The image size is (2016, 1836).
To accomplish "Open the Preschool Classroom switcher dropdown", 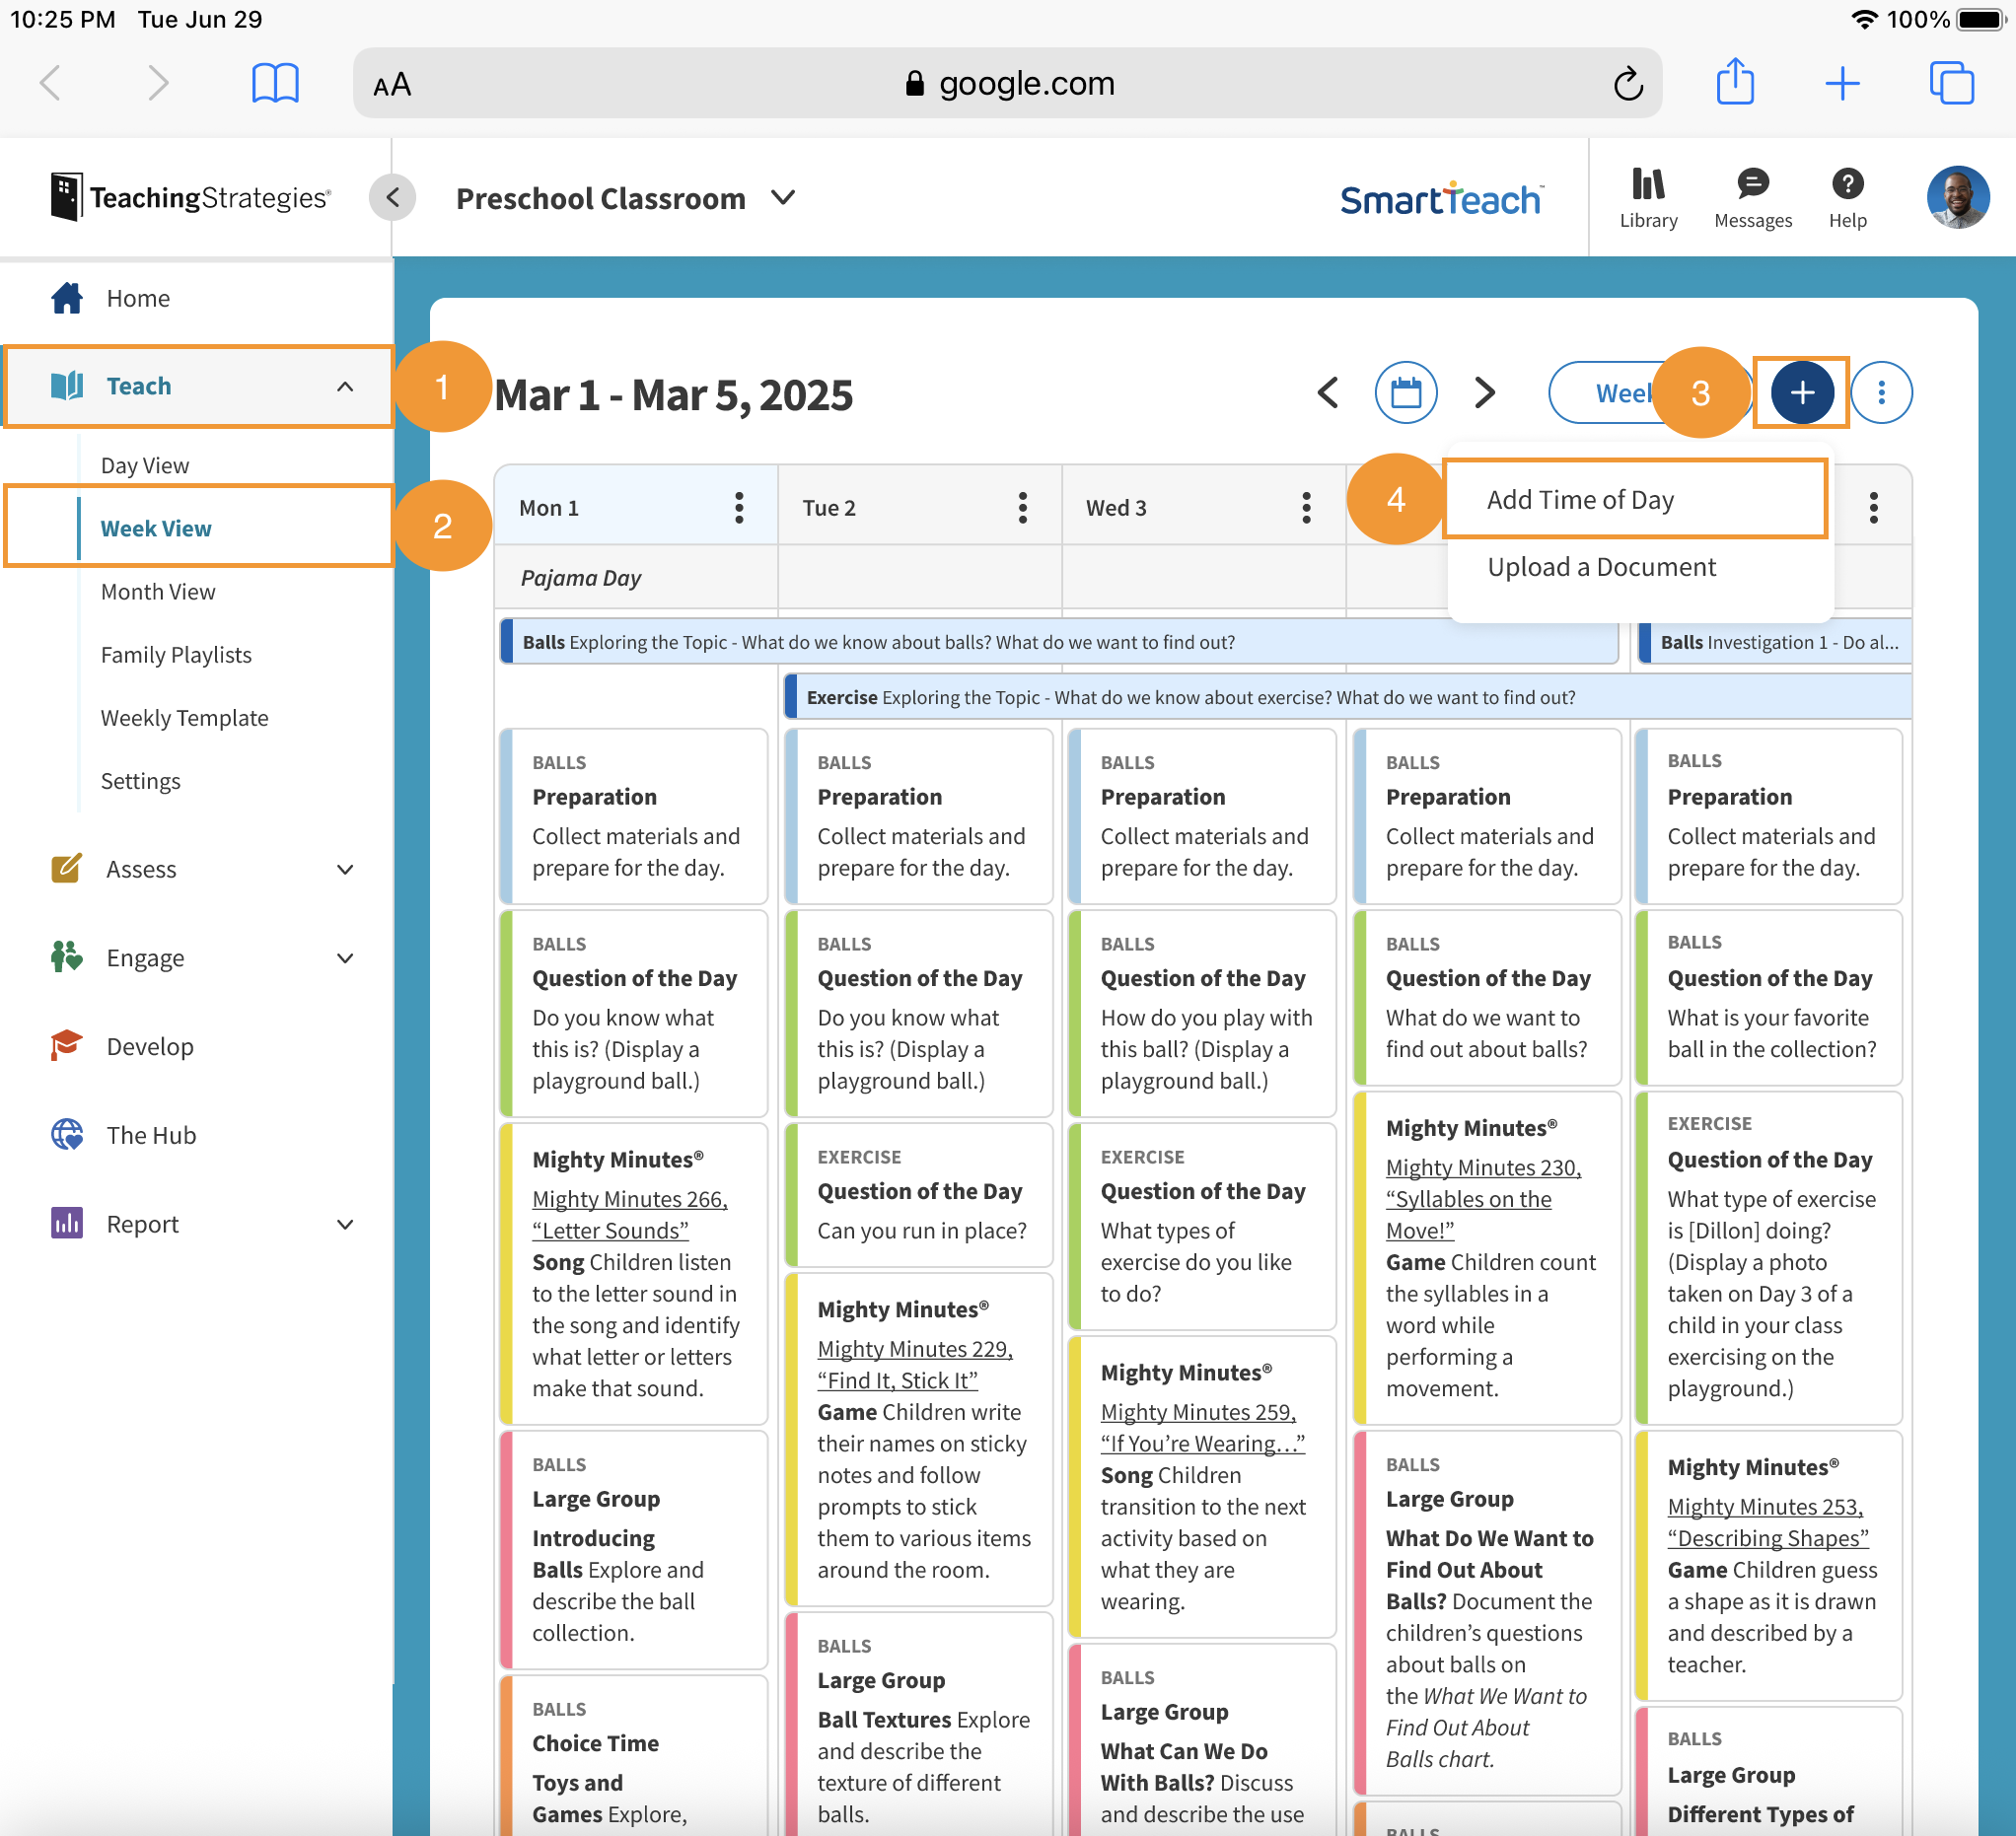I will point(782,198).
